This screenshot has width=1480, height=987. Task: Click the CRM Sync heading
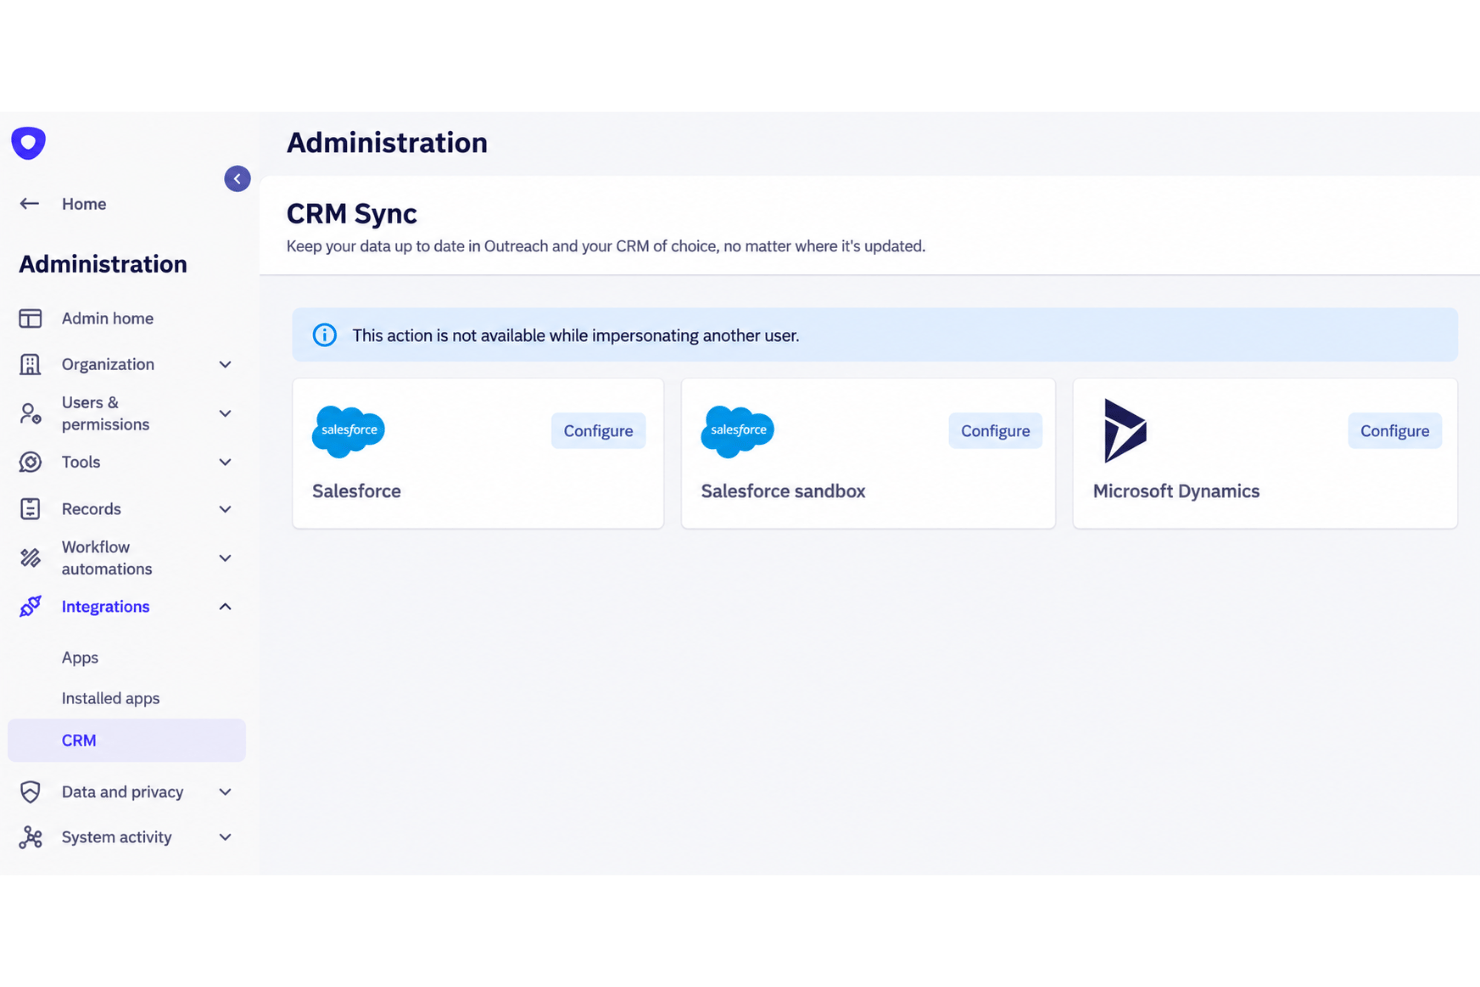[352, 213]
